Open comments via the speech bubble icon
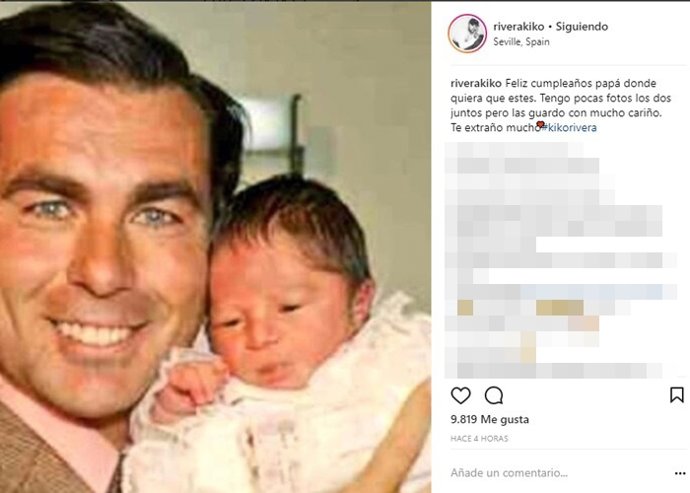690x493 pixels. pyautogui.click(x=494, y=395)
